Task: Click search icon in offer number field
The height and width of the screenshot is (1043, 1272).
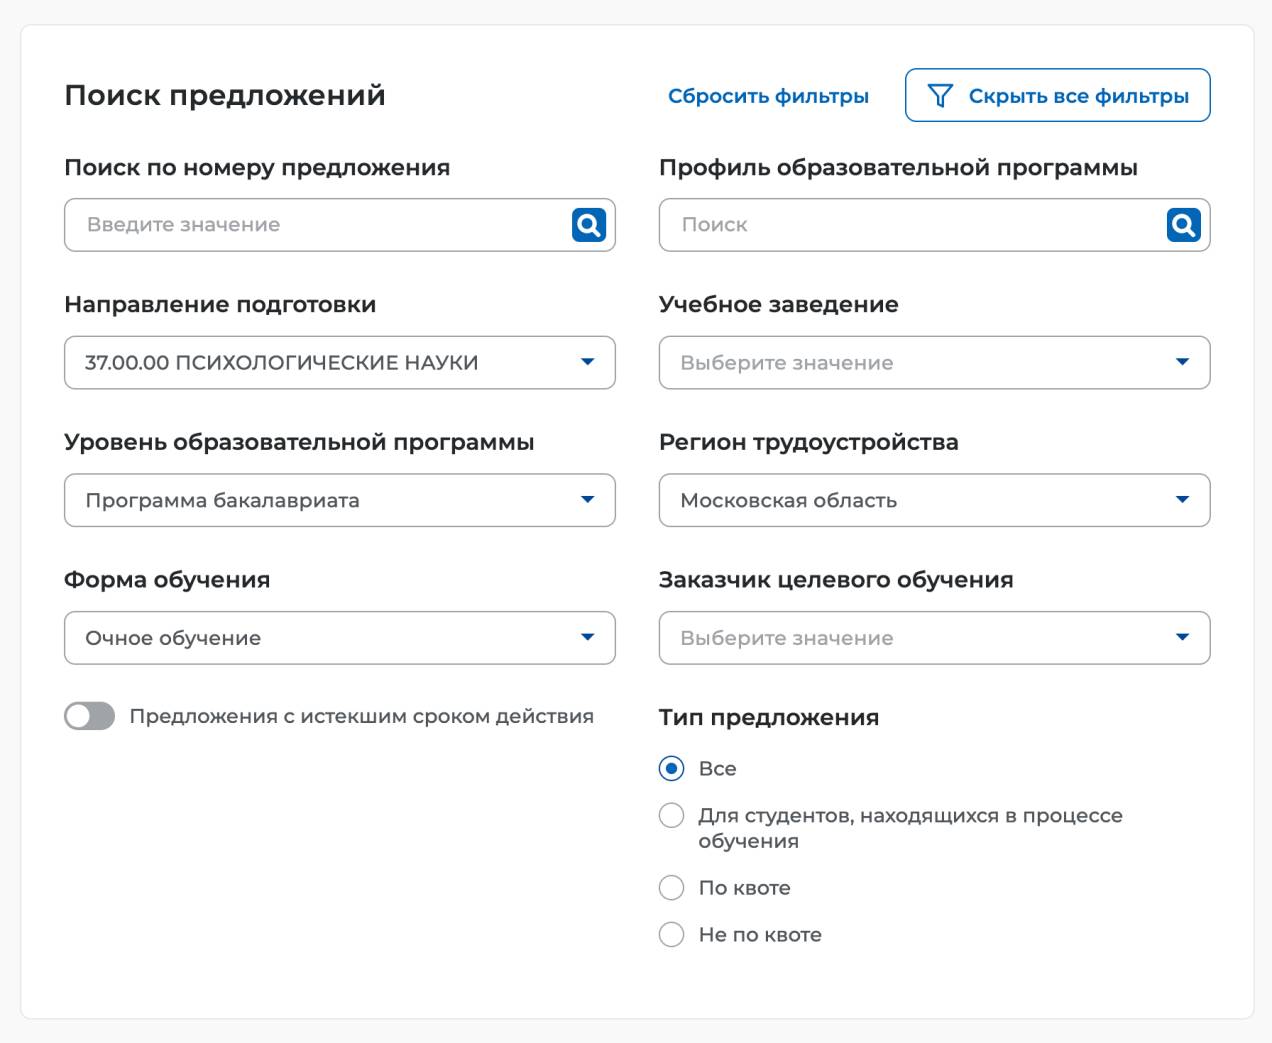Action: click(589, 225)
